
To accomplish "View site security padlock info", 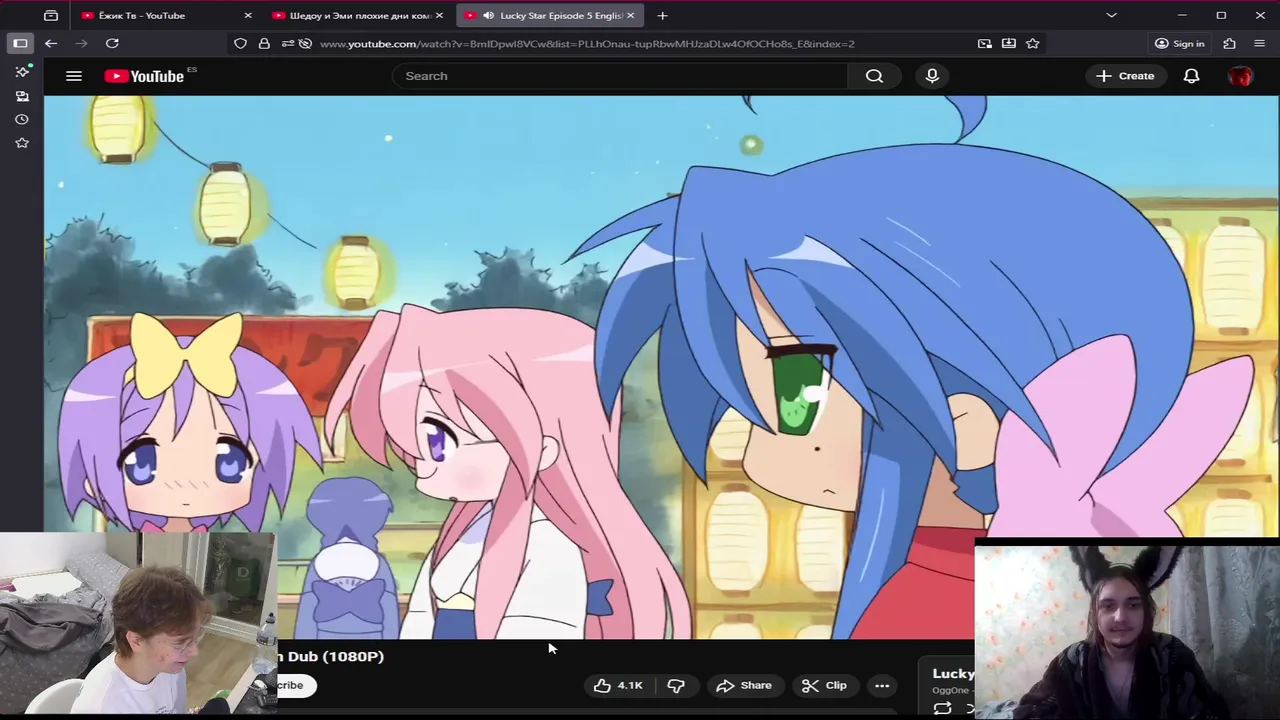I will (x=264, y=43).
